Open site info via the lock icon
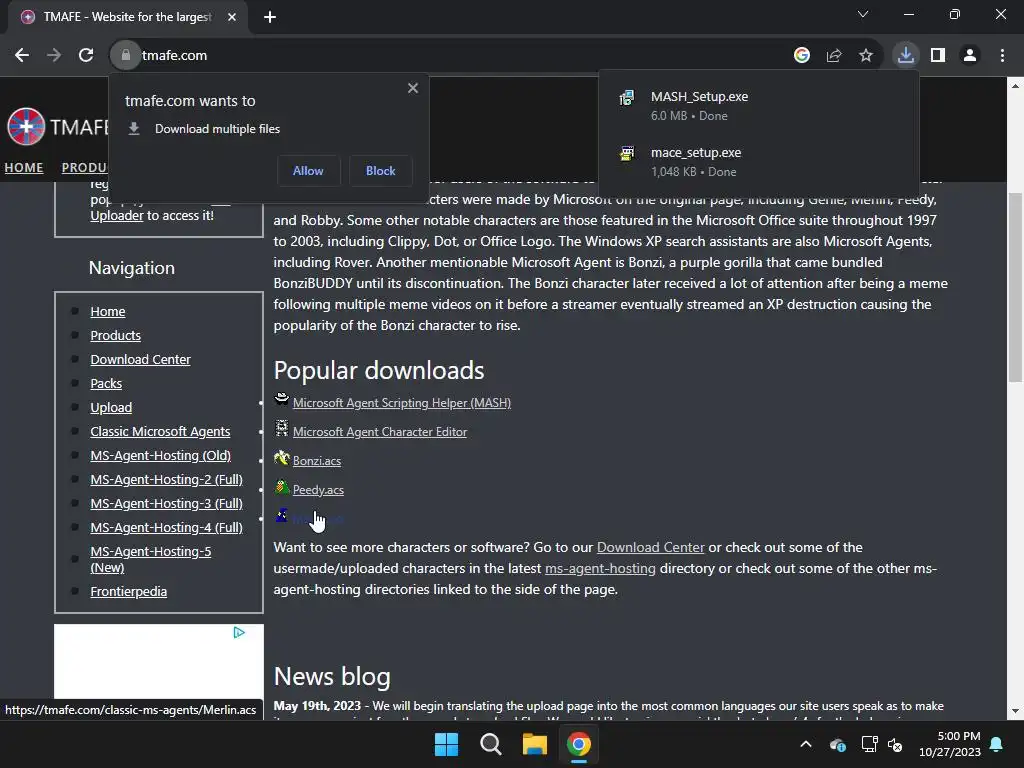 pyautogui.click(x=125, y=56)
